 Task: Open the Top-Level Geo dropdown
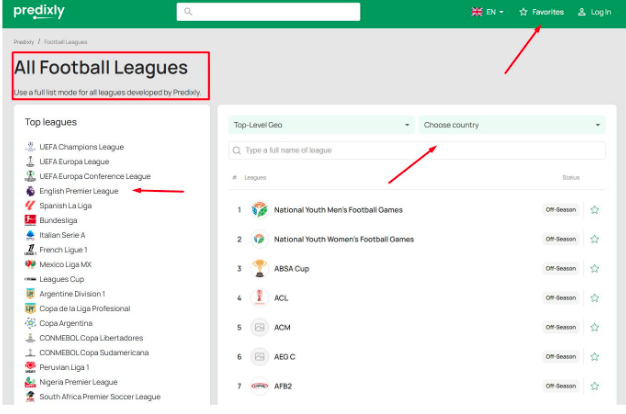click(321, 125)
